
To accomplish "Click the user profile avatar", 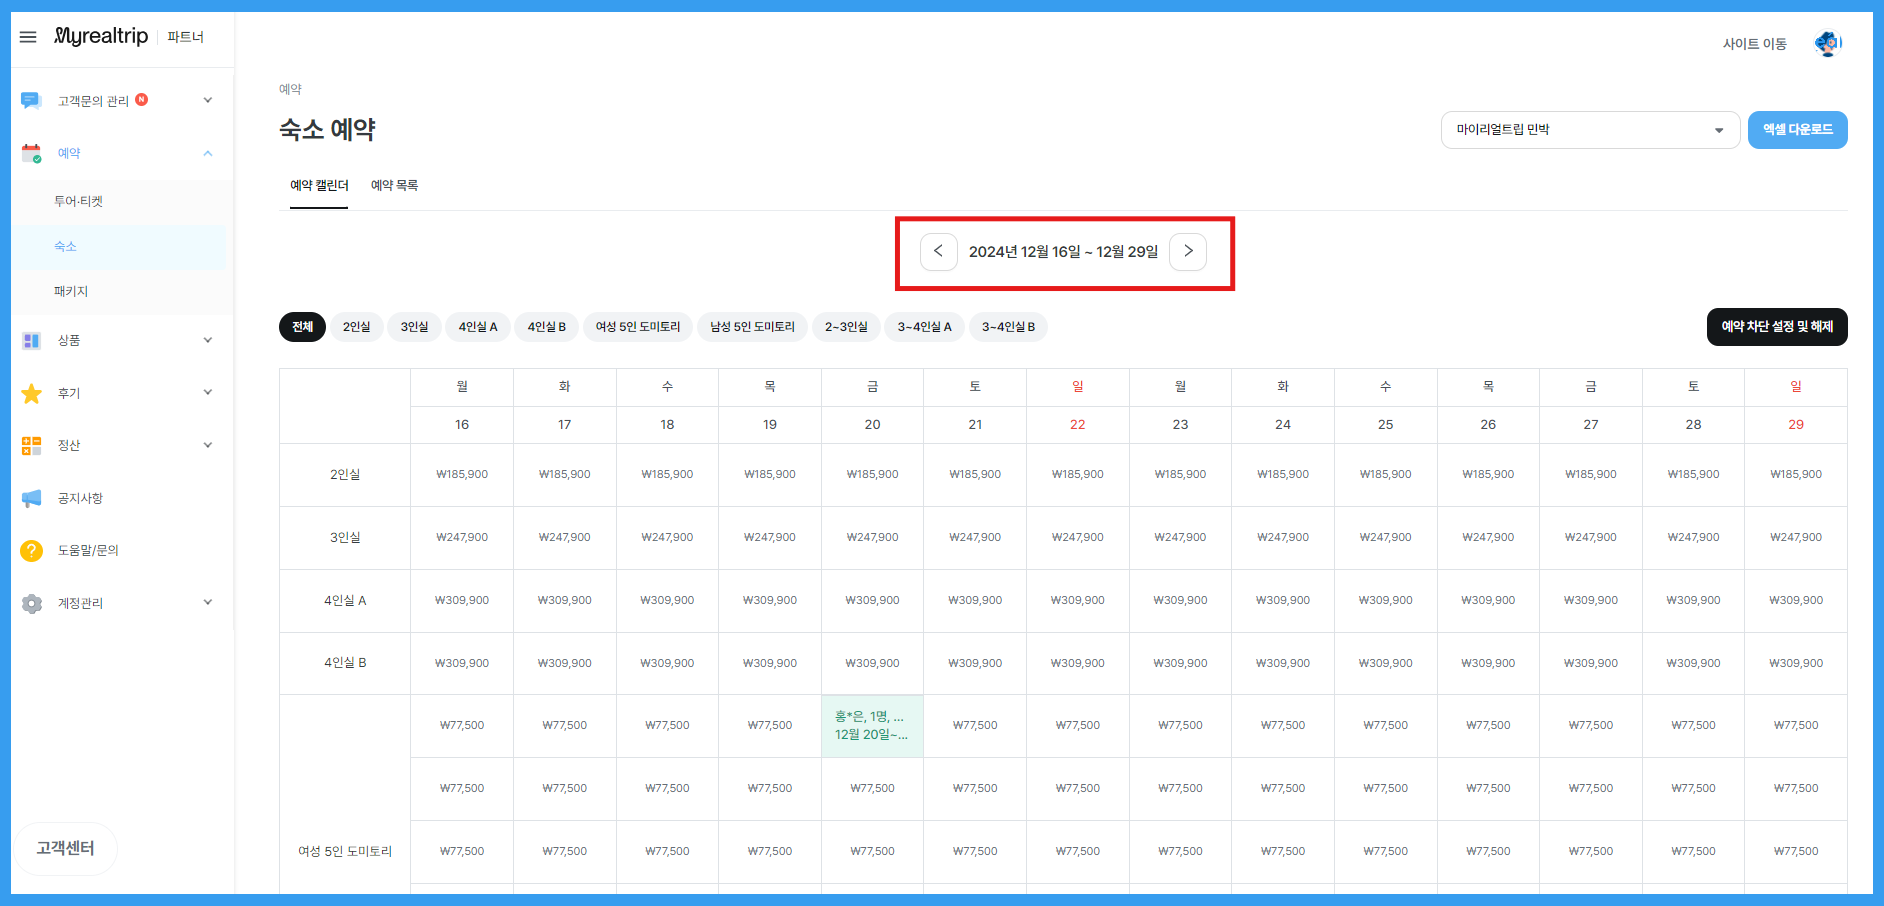I will pyautogui.click(x=1827, y=44).
